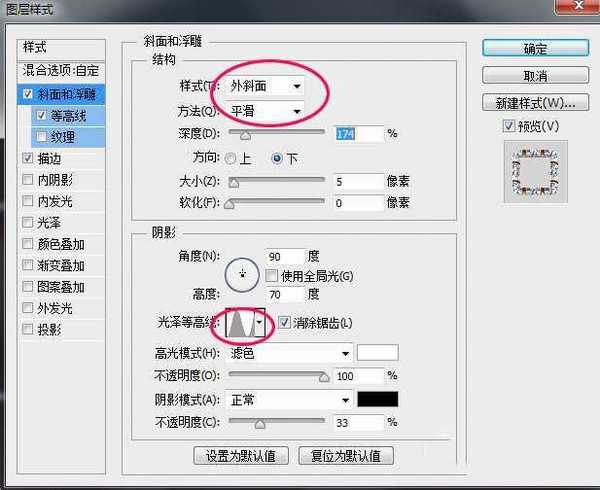Viewport: 600px width, 490px height.
Task: Check 使用全局光 option
Action: 271,275
